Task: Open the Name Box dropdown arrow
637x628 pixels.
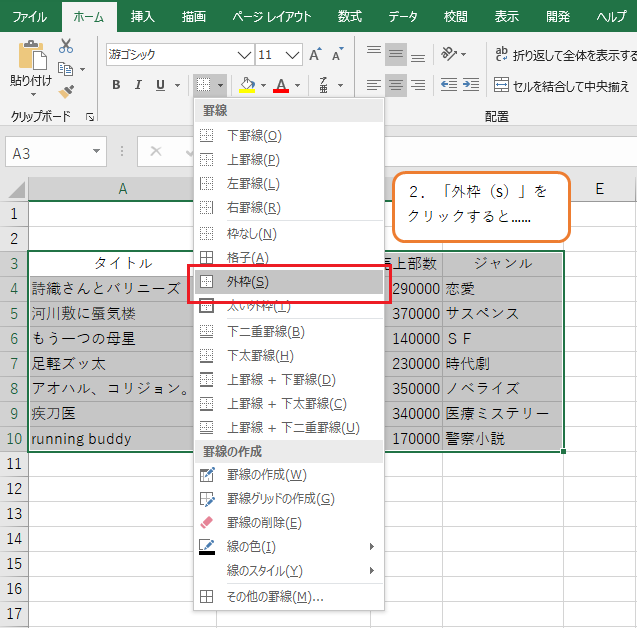Action: [x=96, y=152]
